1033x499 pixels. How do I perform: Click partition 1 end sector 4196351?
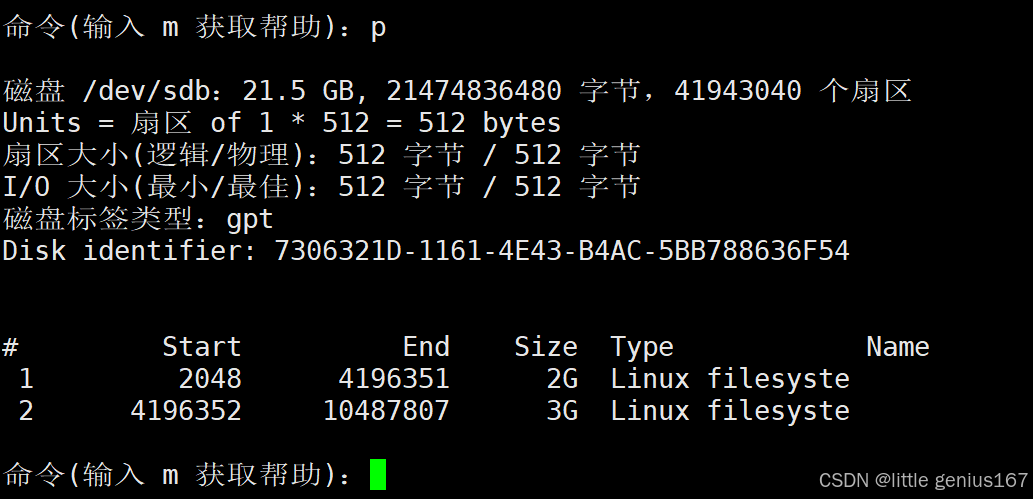point(394,378)
